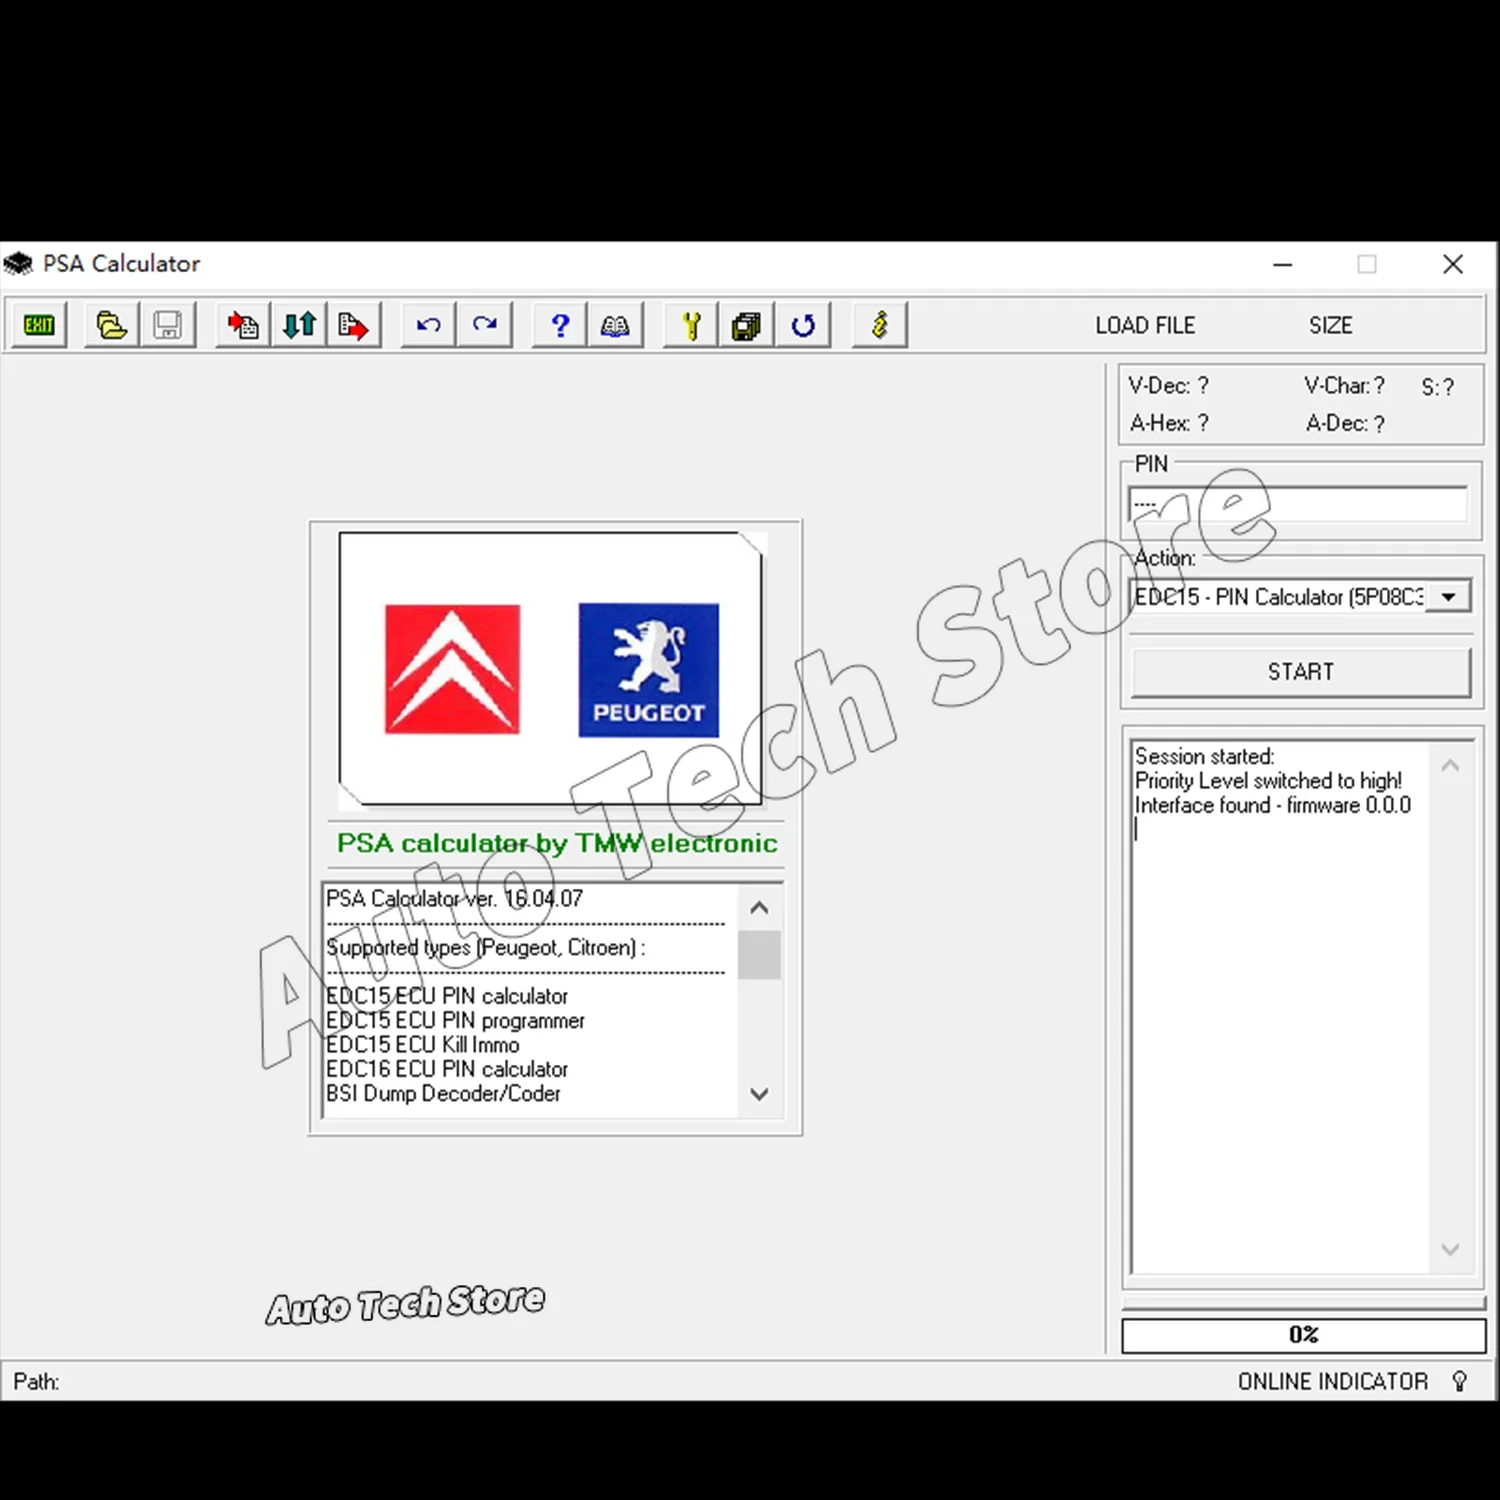Image resolution: width=1500 pixels, height=1500 pixels.
Task: Open settings via the wrench icon
Action: [688, 324]
